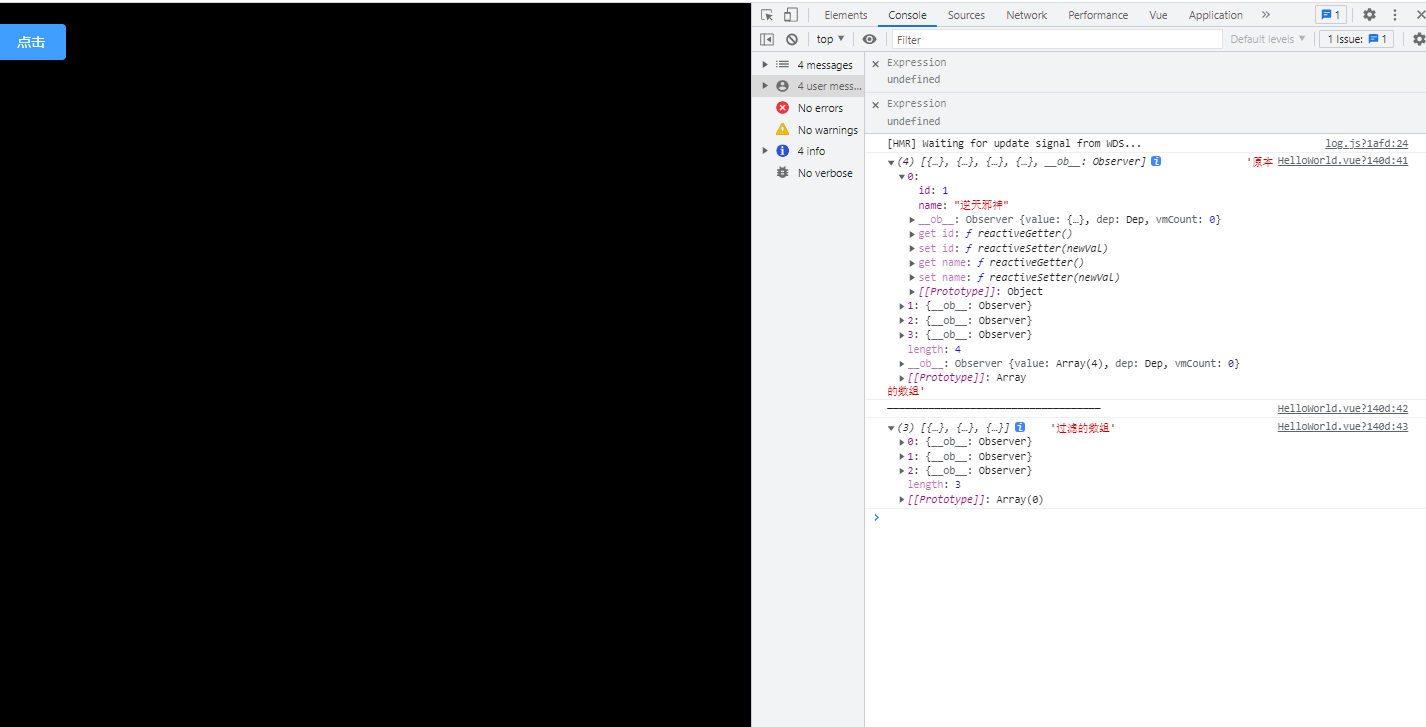Collapse the filtered (3) array
Screen dimensions: 1426x727
[891, 428]
